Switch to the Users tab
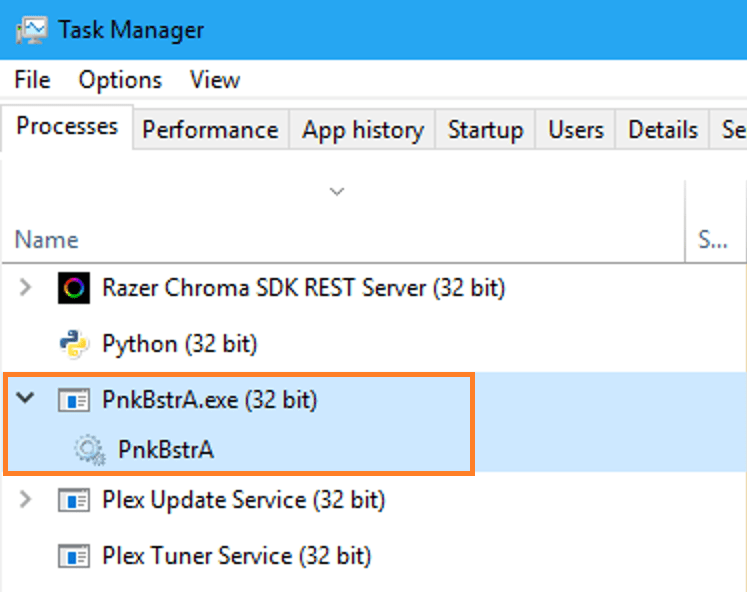Screen dimensions: 747x592 [575, 130]
